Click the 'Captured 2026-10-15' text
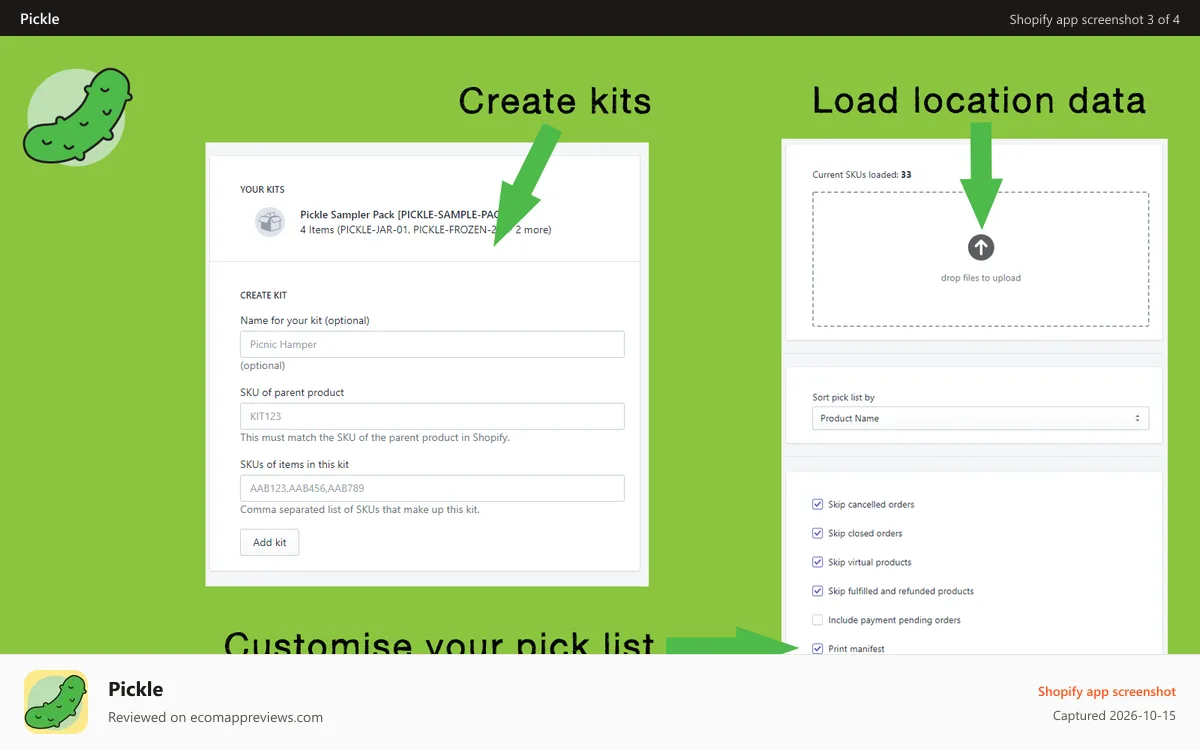The height and width of the screenshot is (750, 1200). click(1114, 716)
